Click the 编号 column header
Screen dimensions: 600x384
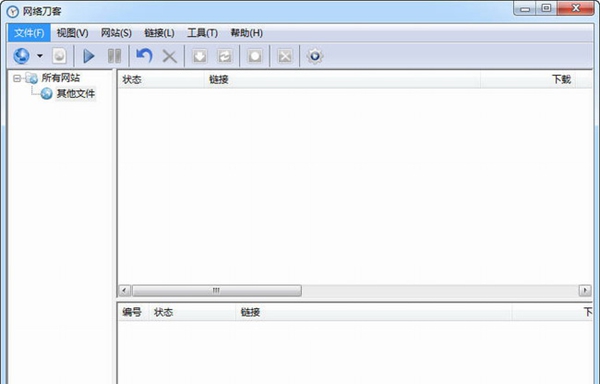click(132, 312)
